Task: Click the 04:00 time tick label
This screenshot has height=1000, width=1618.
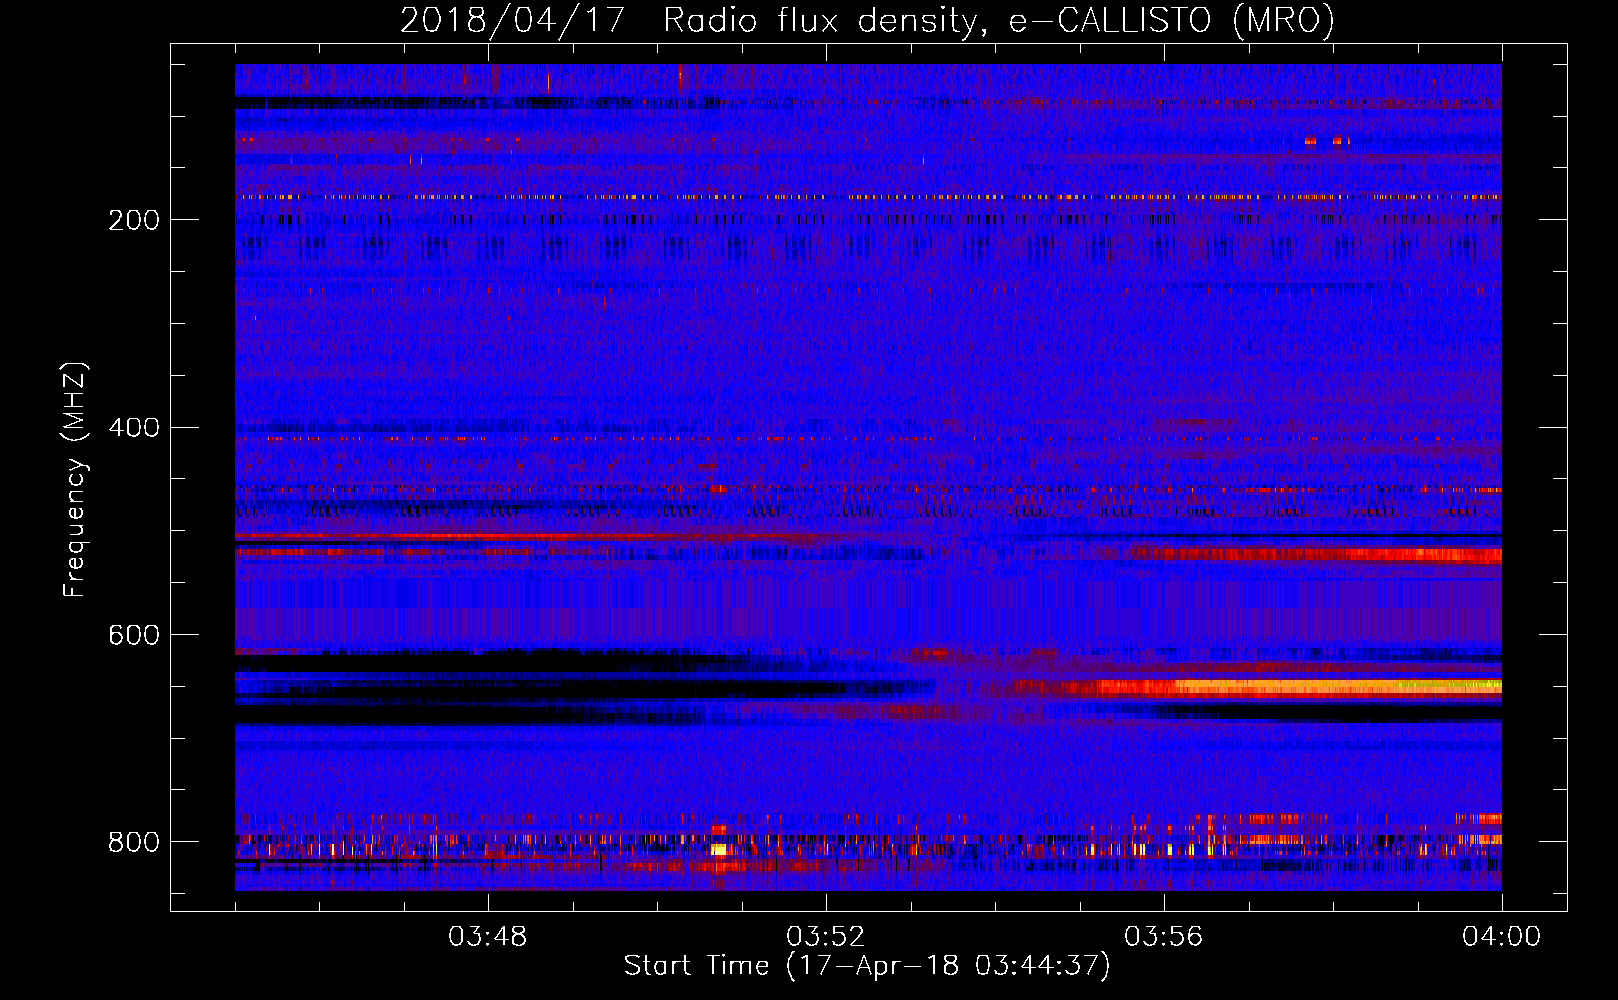Action: pyautogui.click(x=1501, y=937)
